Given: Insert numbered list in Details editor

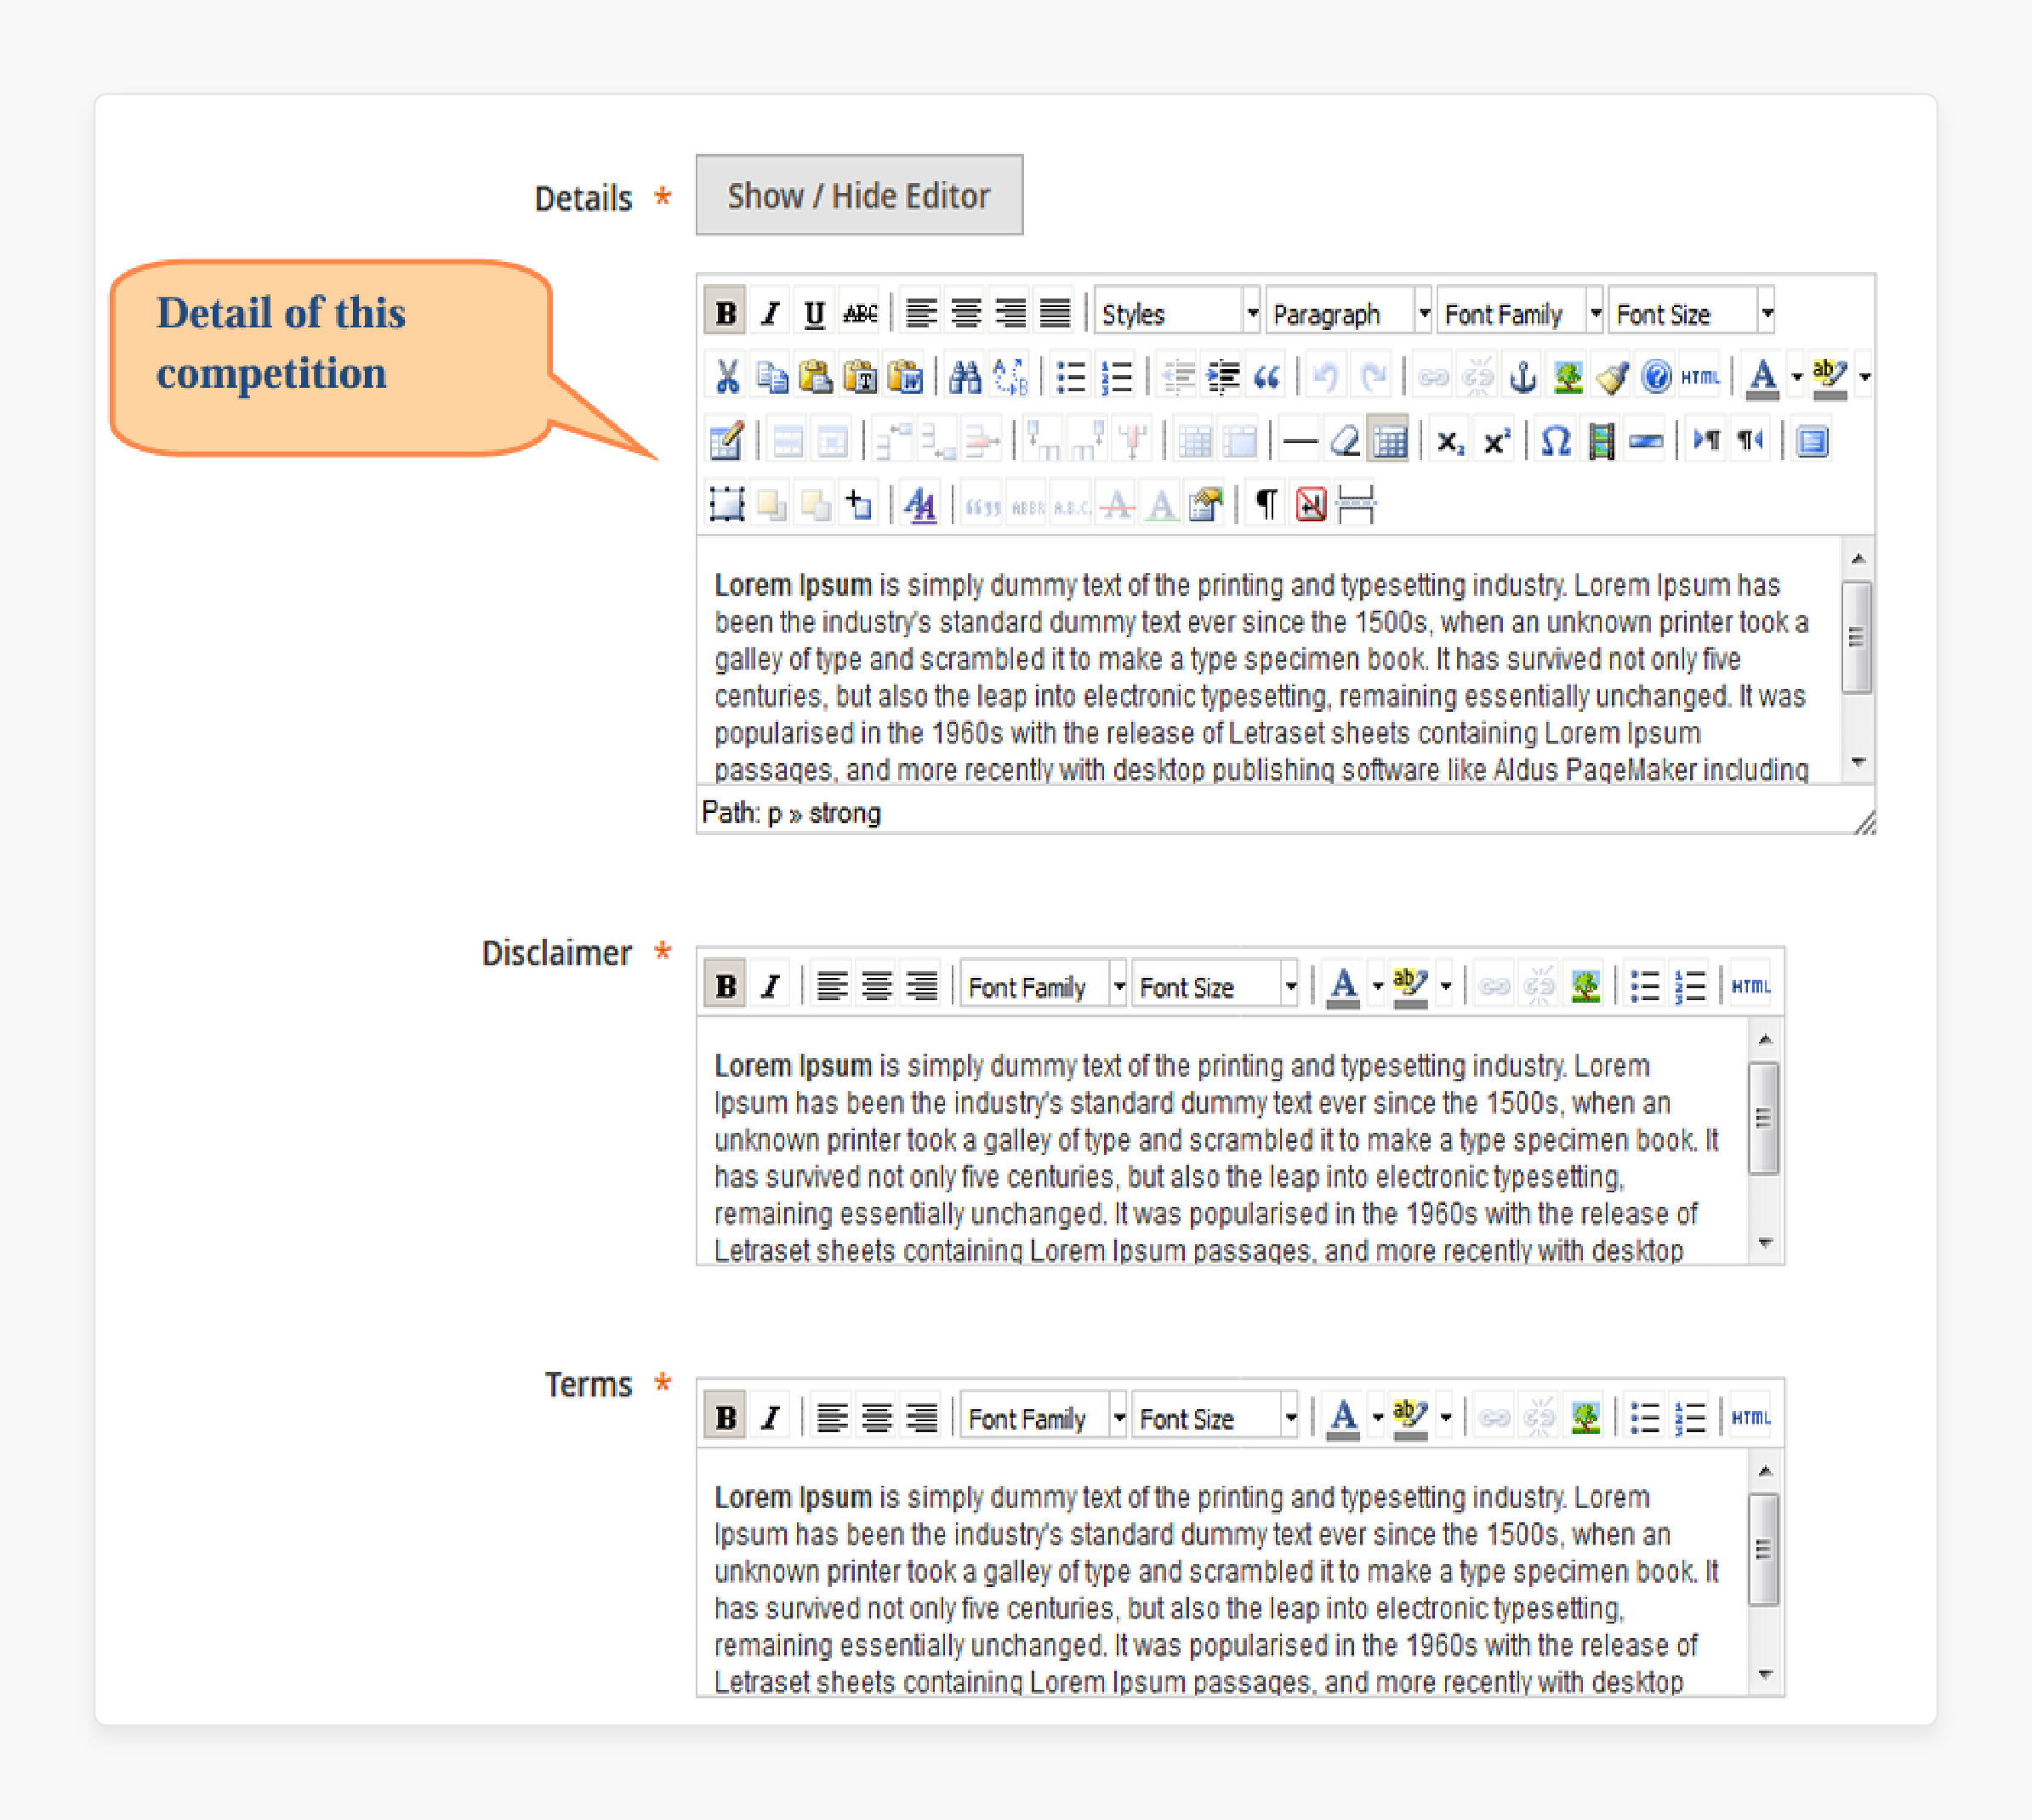Looking at the screenshot, I should [1116, 377].
